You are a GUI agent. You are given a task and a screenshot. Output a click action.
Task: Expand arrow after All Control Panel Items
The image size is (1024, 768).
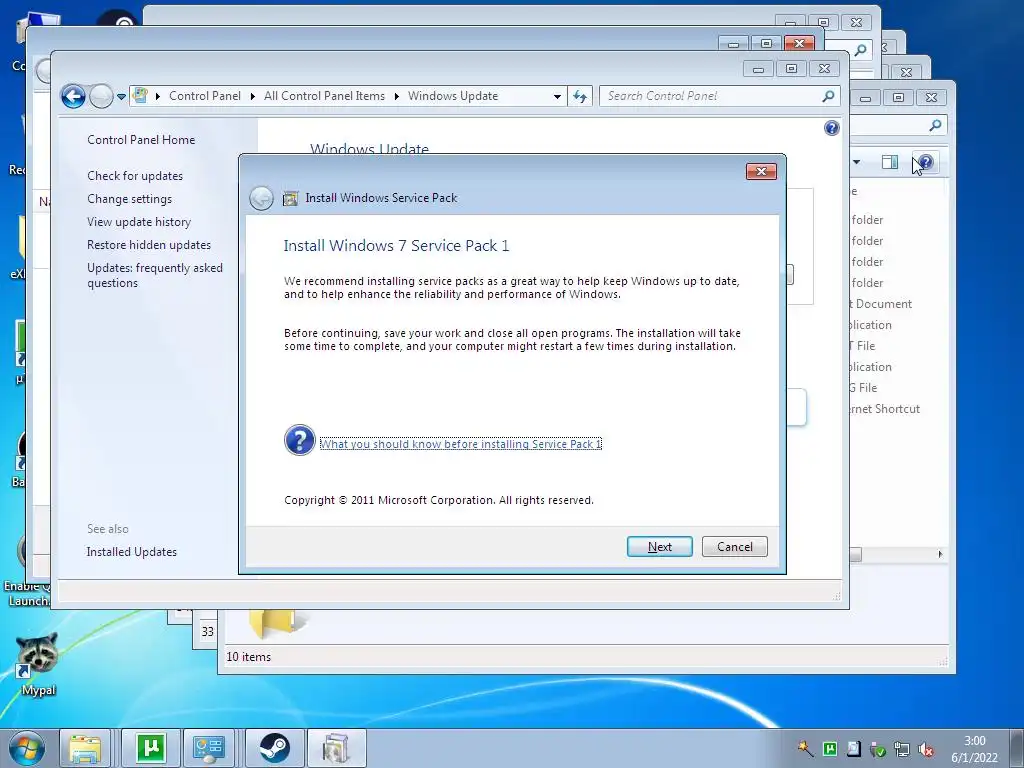pos(396,96)
